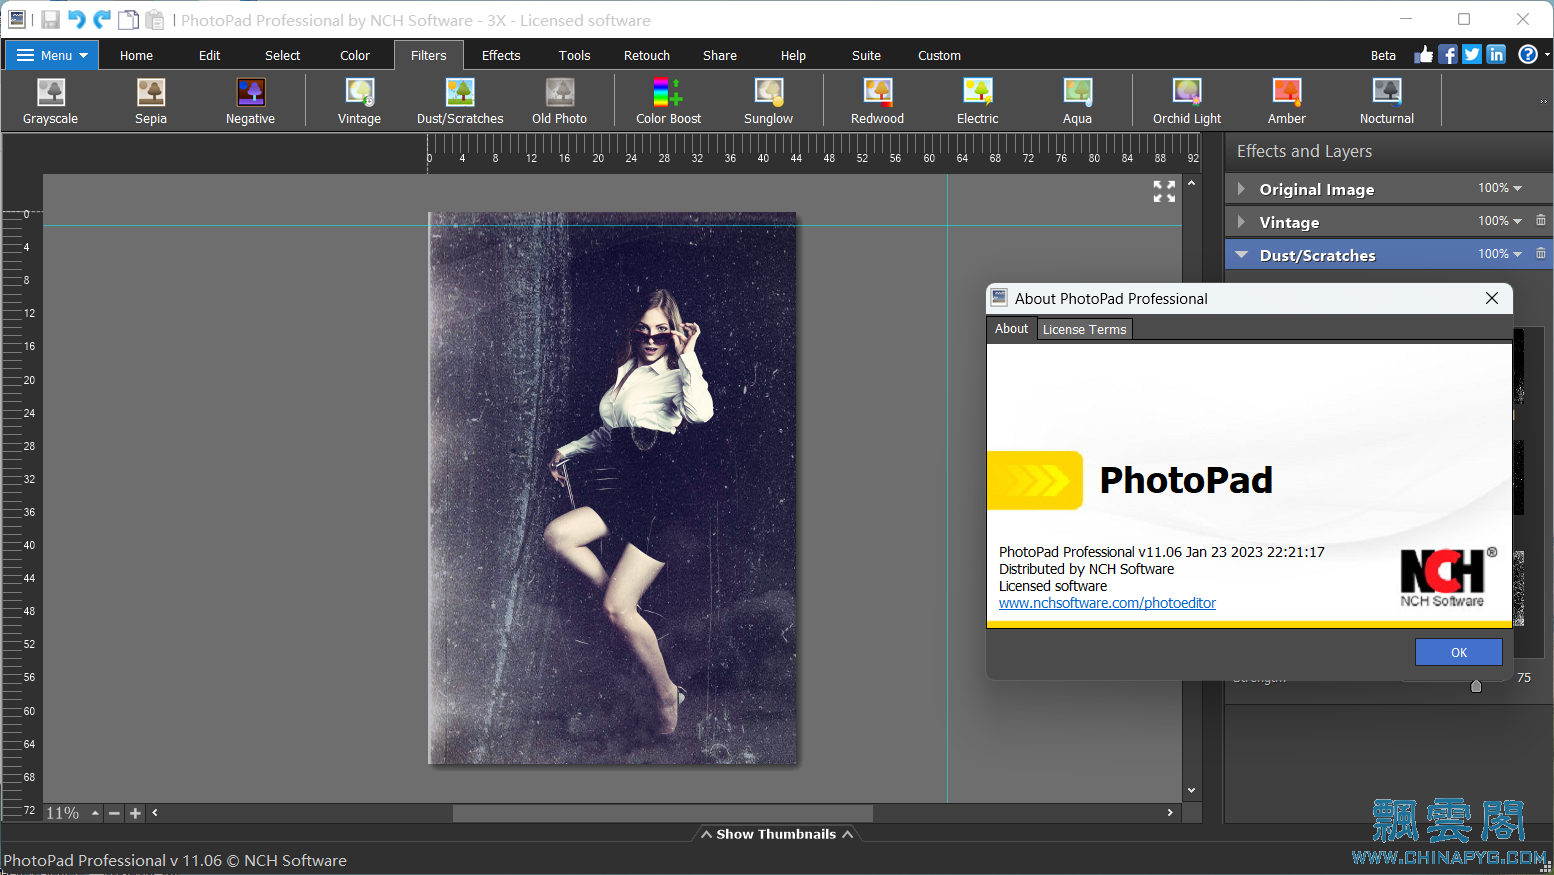
Task: Click vertical scrollbar up arrow
Action: [x=1191, y=183]
